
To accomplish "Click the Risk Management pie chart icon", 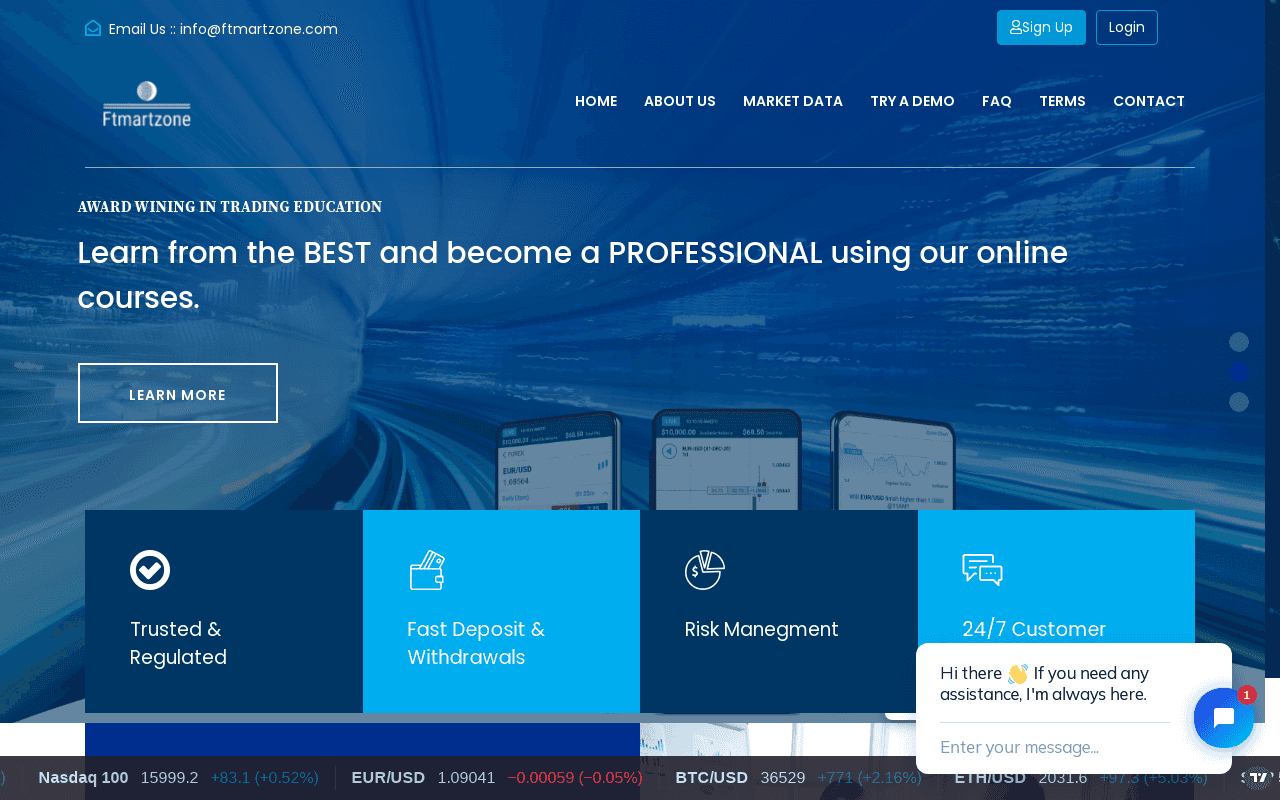I will click(x=704, y=570).
